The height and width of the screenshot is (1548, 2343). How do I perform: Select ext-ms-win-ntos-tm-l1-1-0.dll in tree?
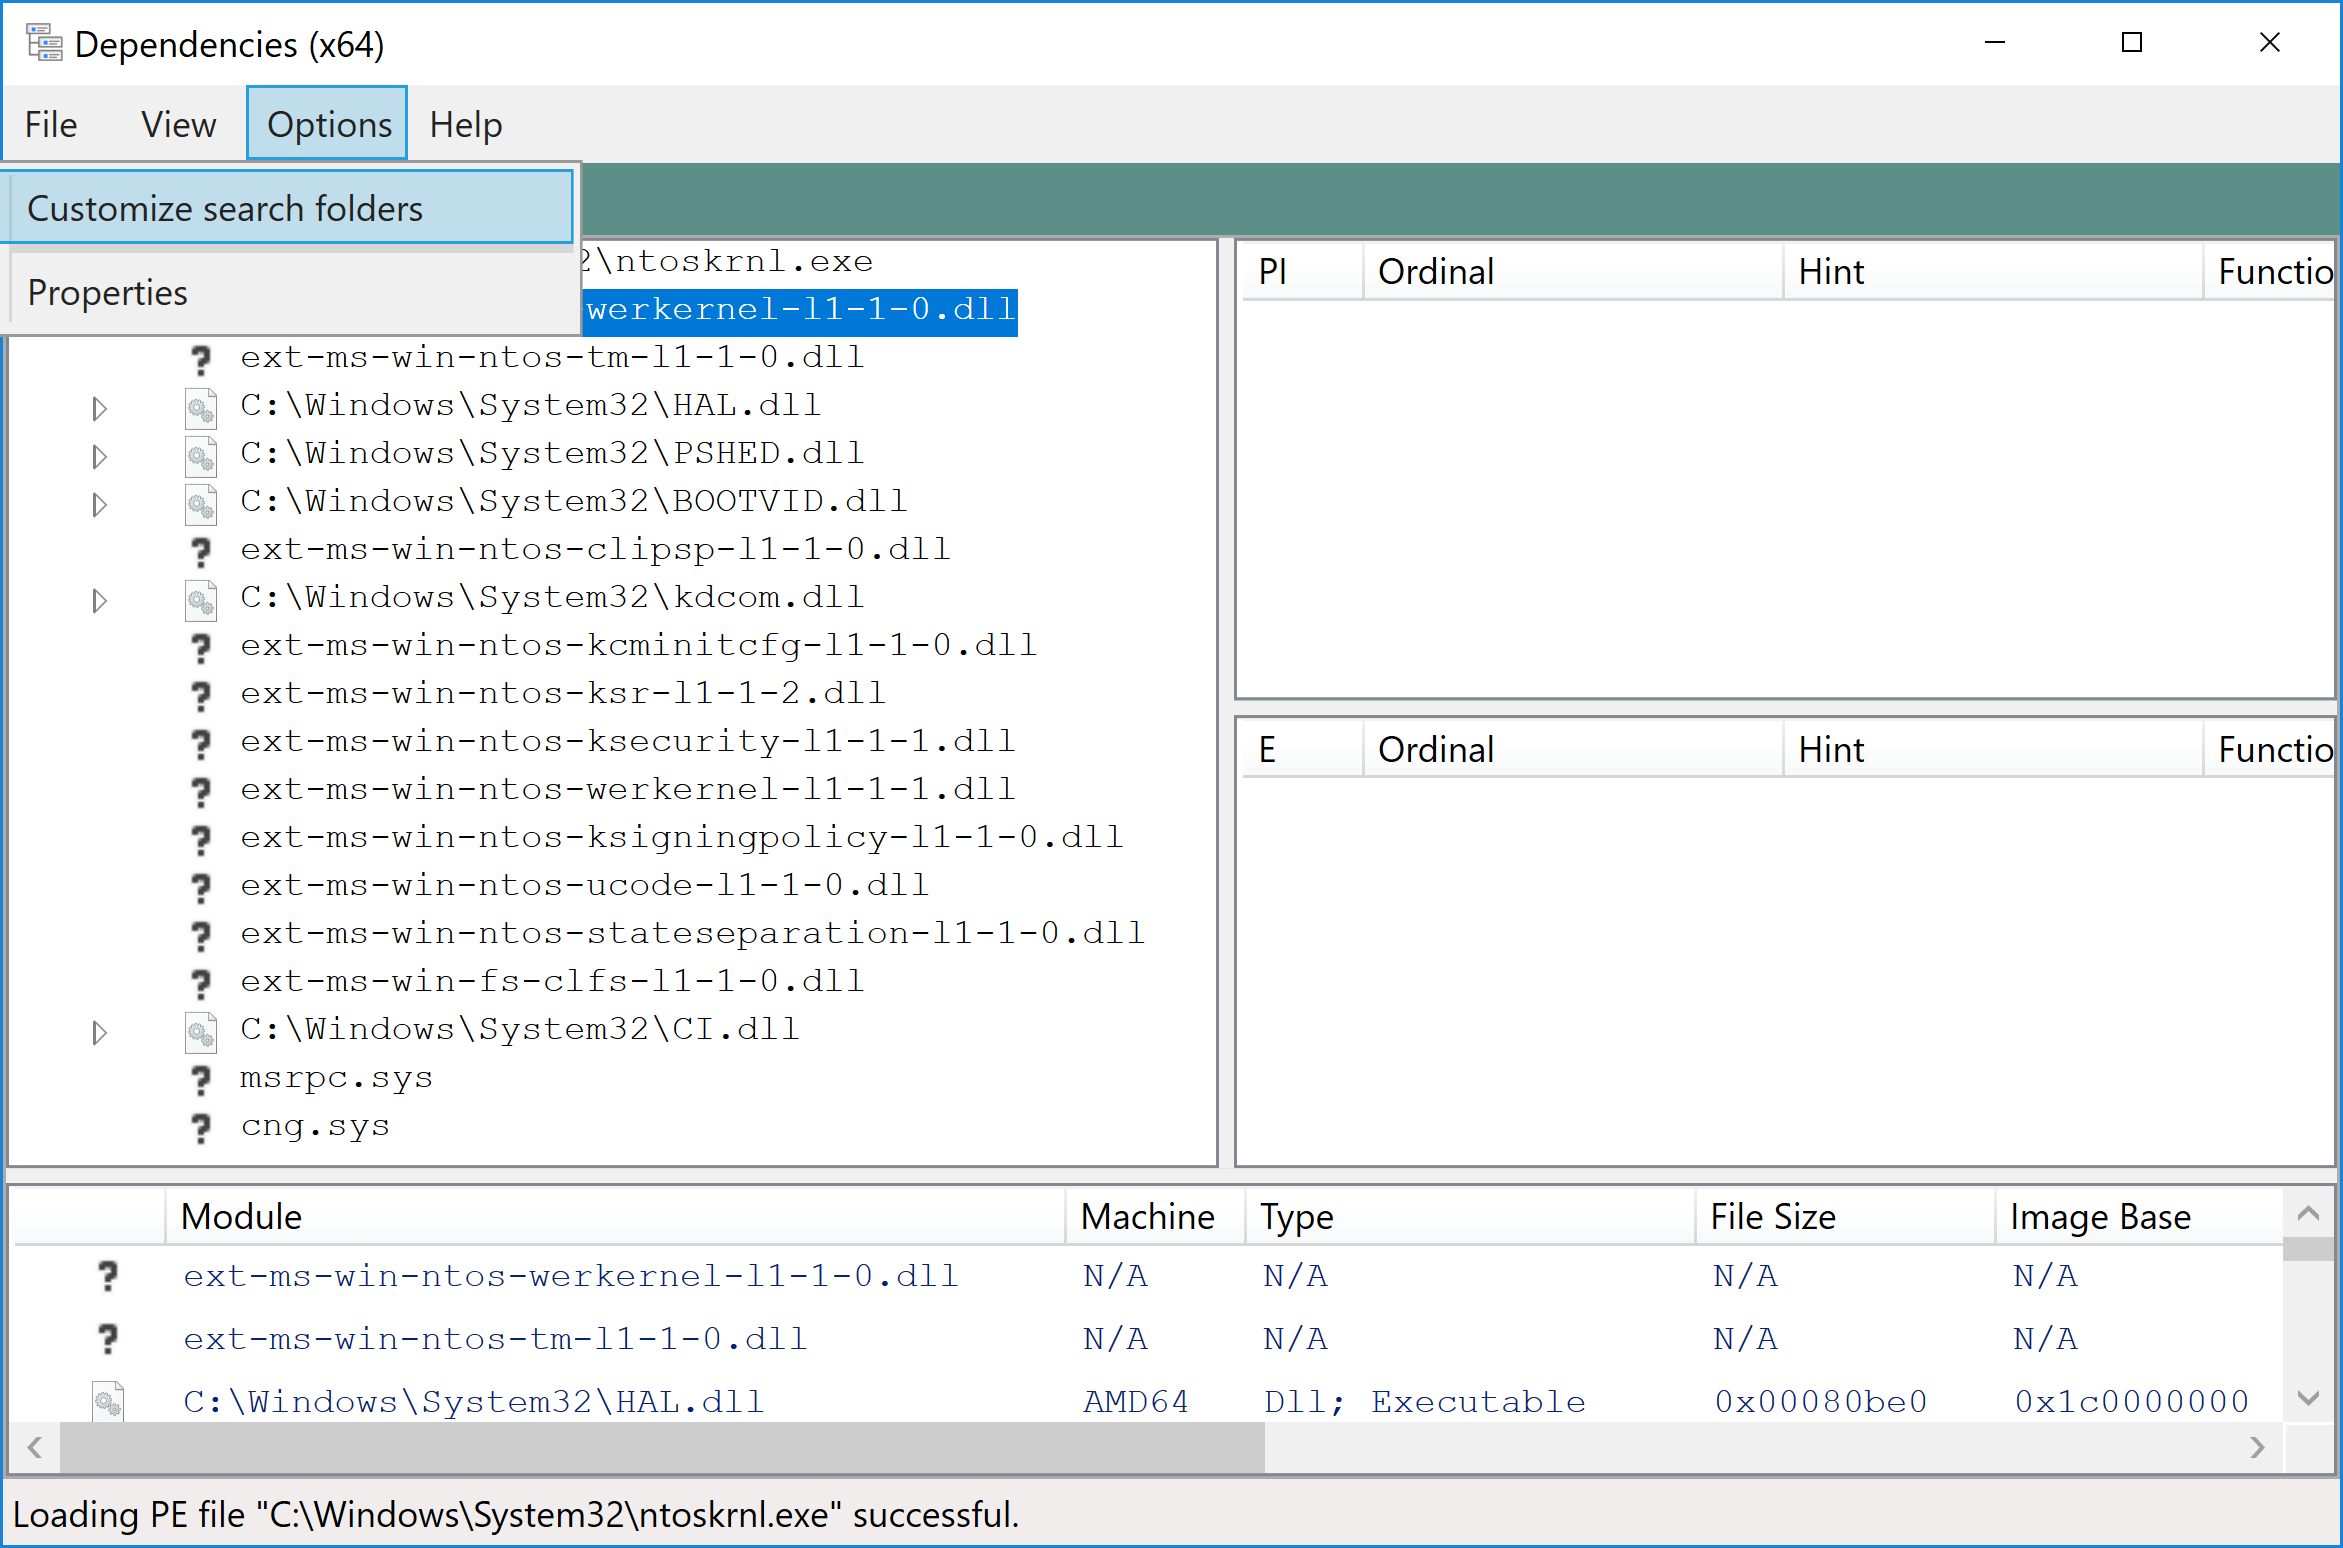click(x=551, y=357)
